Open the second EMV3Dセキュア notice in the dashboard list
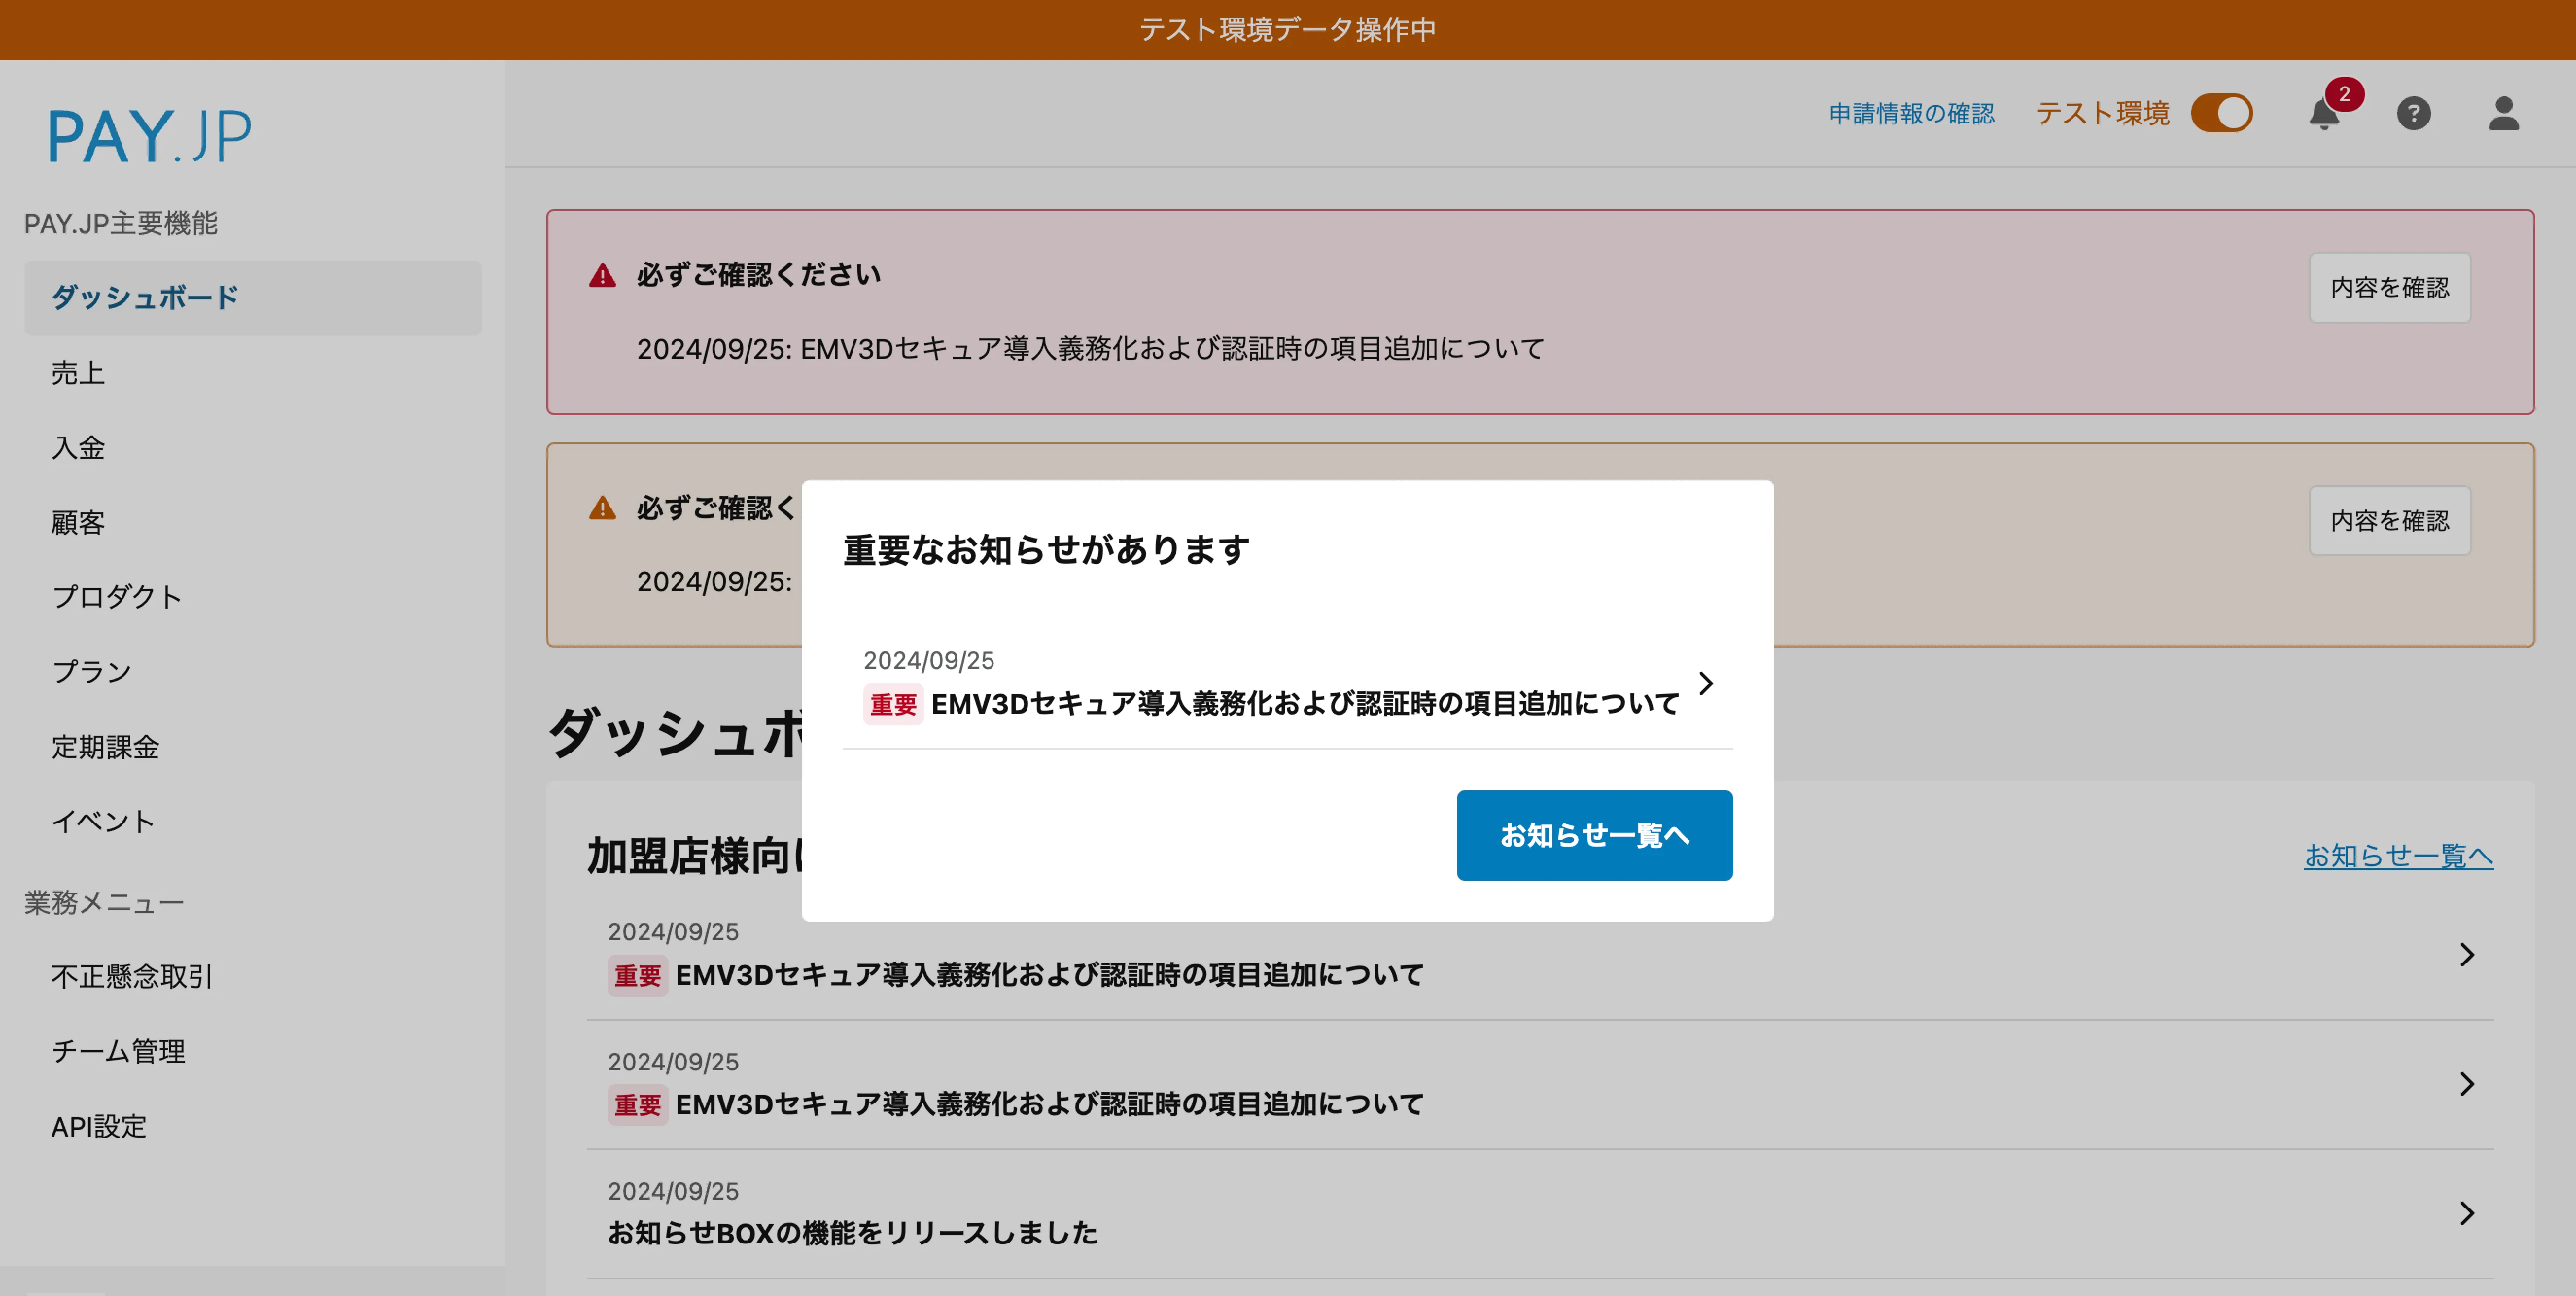The width and height of the screenshot is (2576, 1296). tap(1540, 1084)
